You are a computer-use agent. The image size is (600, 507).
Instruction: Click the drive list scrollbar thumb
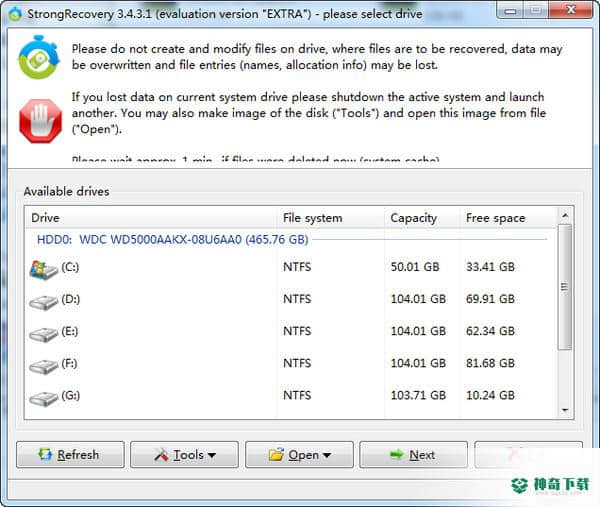click(565, 287)
